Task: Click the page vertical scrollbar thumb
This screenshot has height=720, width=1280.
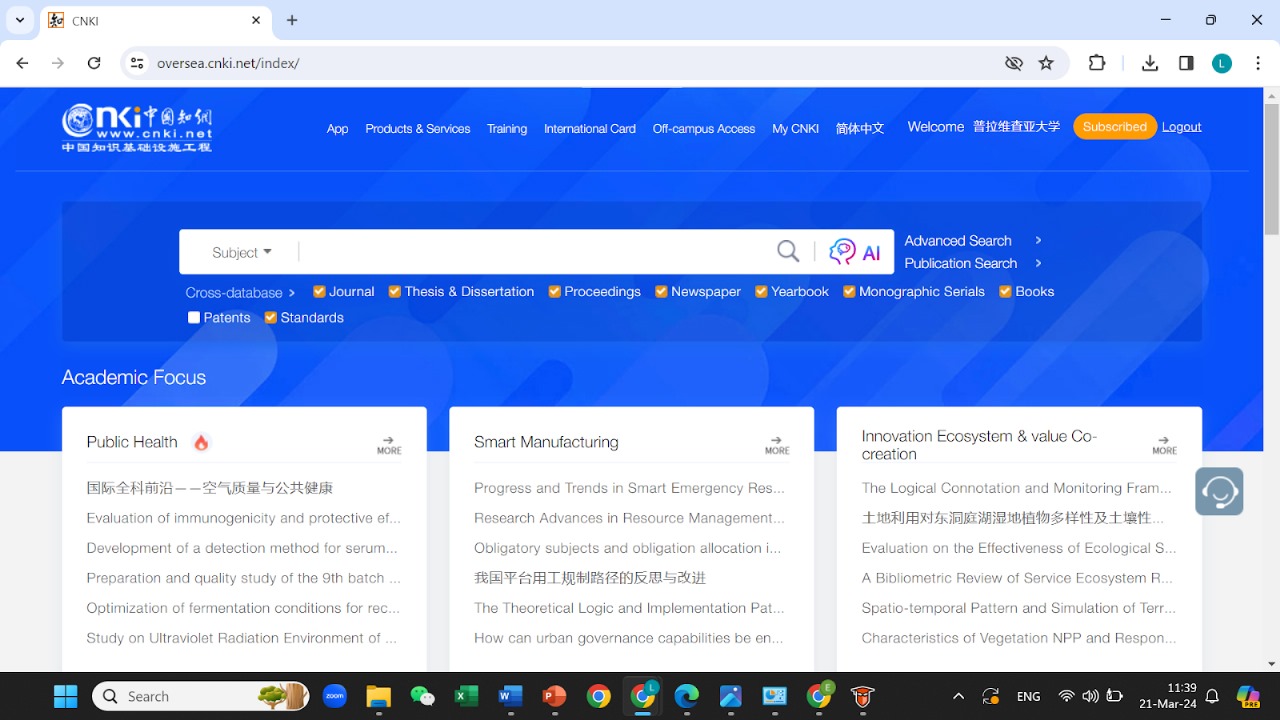Action: (x=1271, y=170)
